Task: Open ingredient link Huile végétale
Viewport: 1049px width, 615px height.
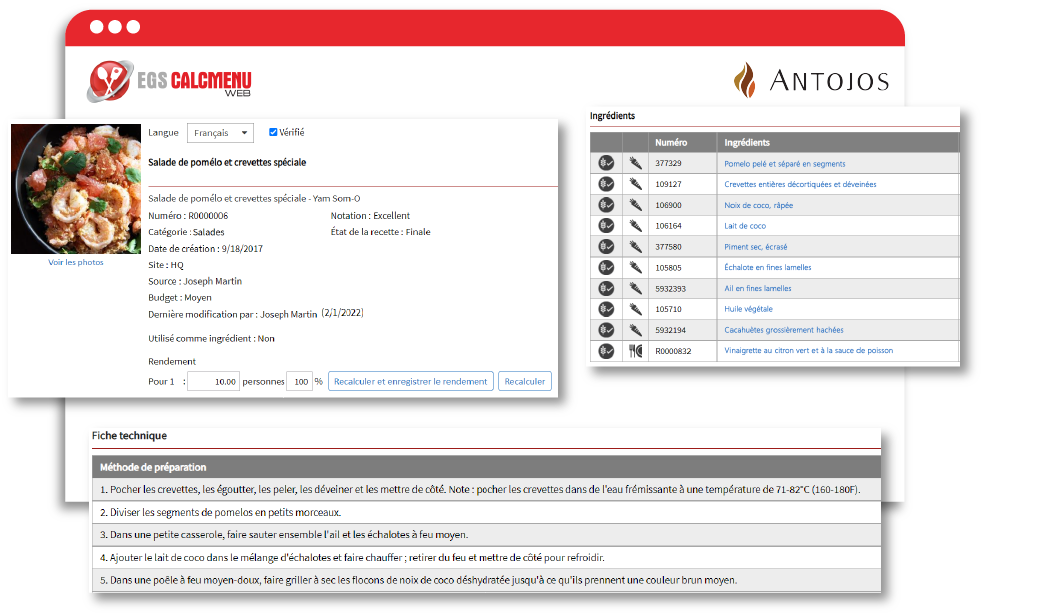Action: (748, 309)
